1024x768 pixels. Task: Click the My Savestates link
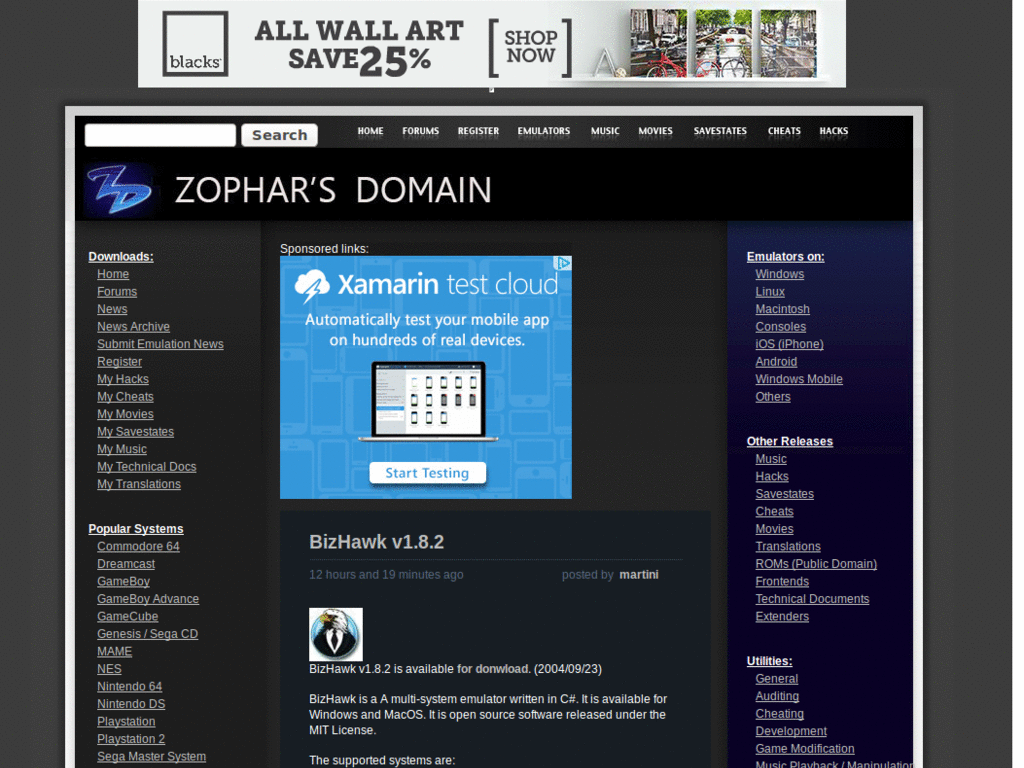[135, 431]
